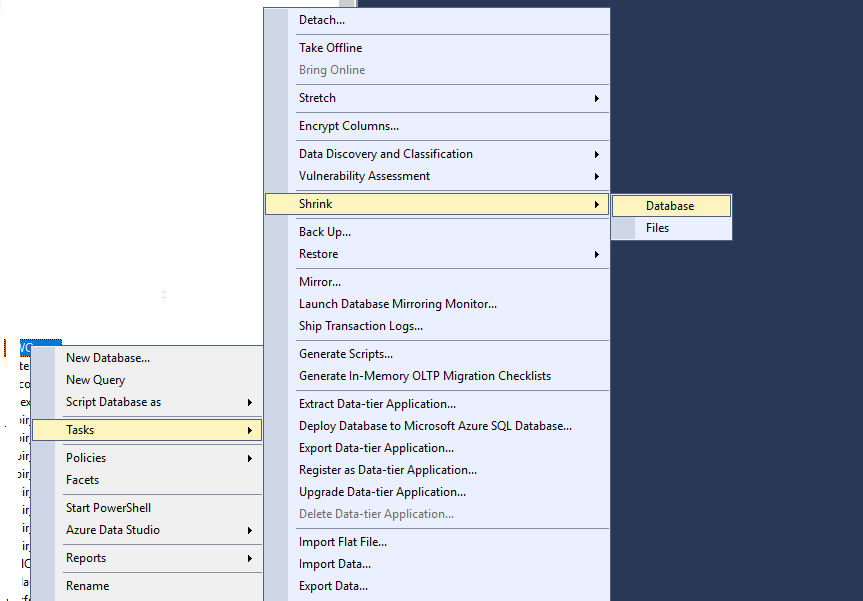Open Encrypt Columns... wizard
The height and width of the screenshot is (601, 863).
pyautogui.click(x=349, y=126)
